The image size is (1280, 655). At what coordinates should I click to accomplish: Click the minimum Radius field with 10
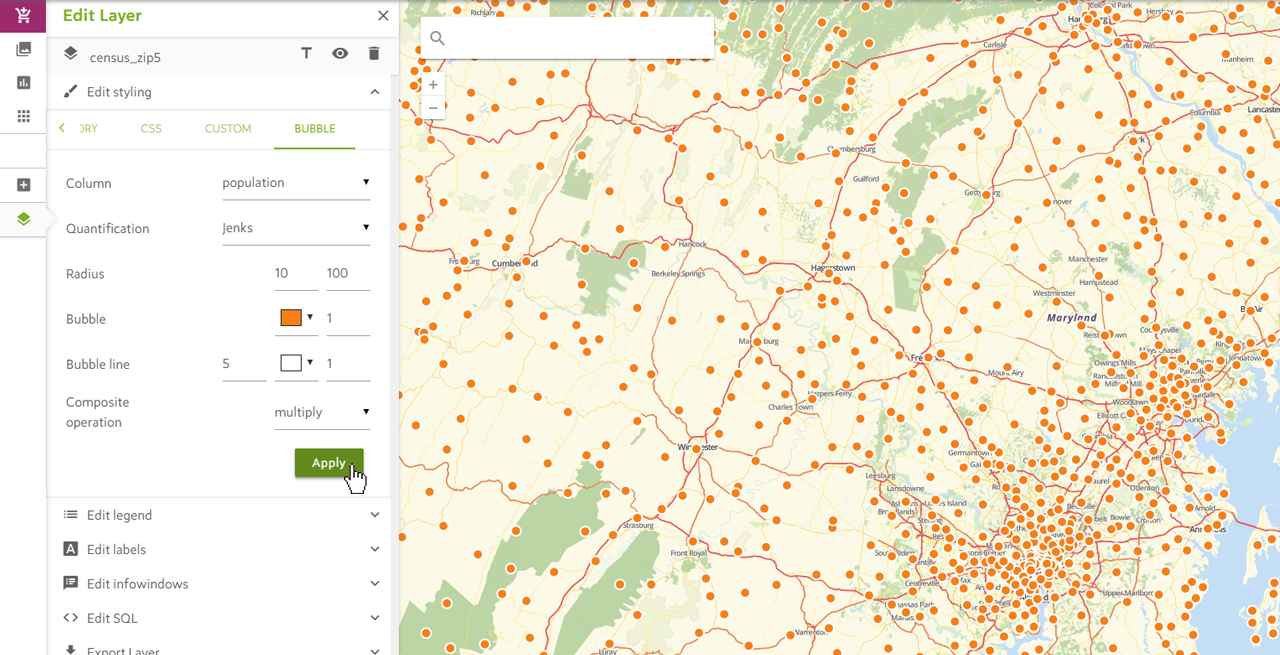point(296,273)
